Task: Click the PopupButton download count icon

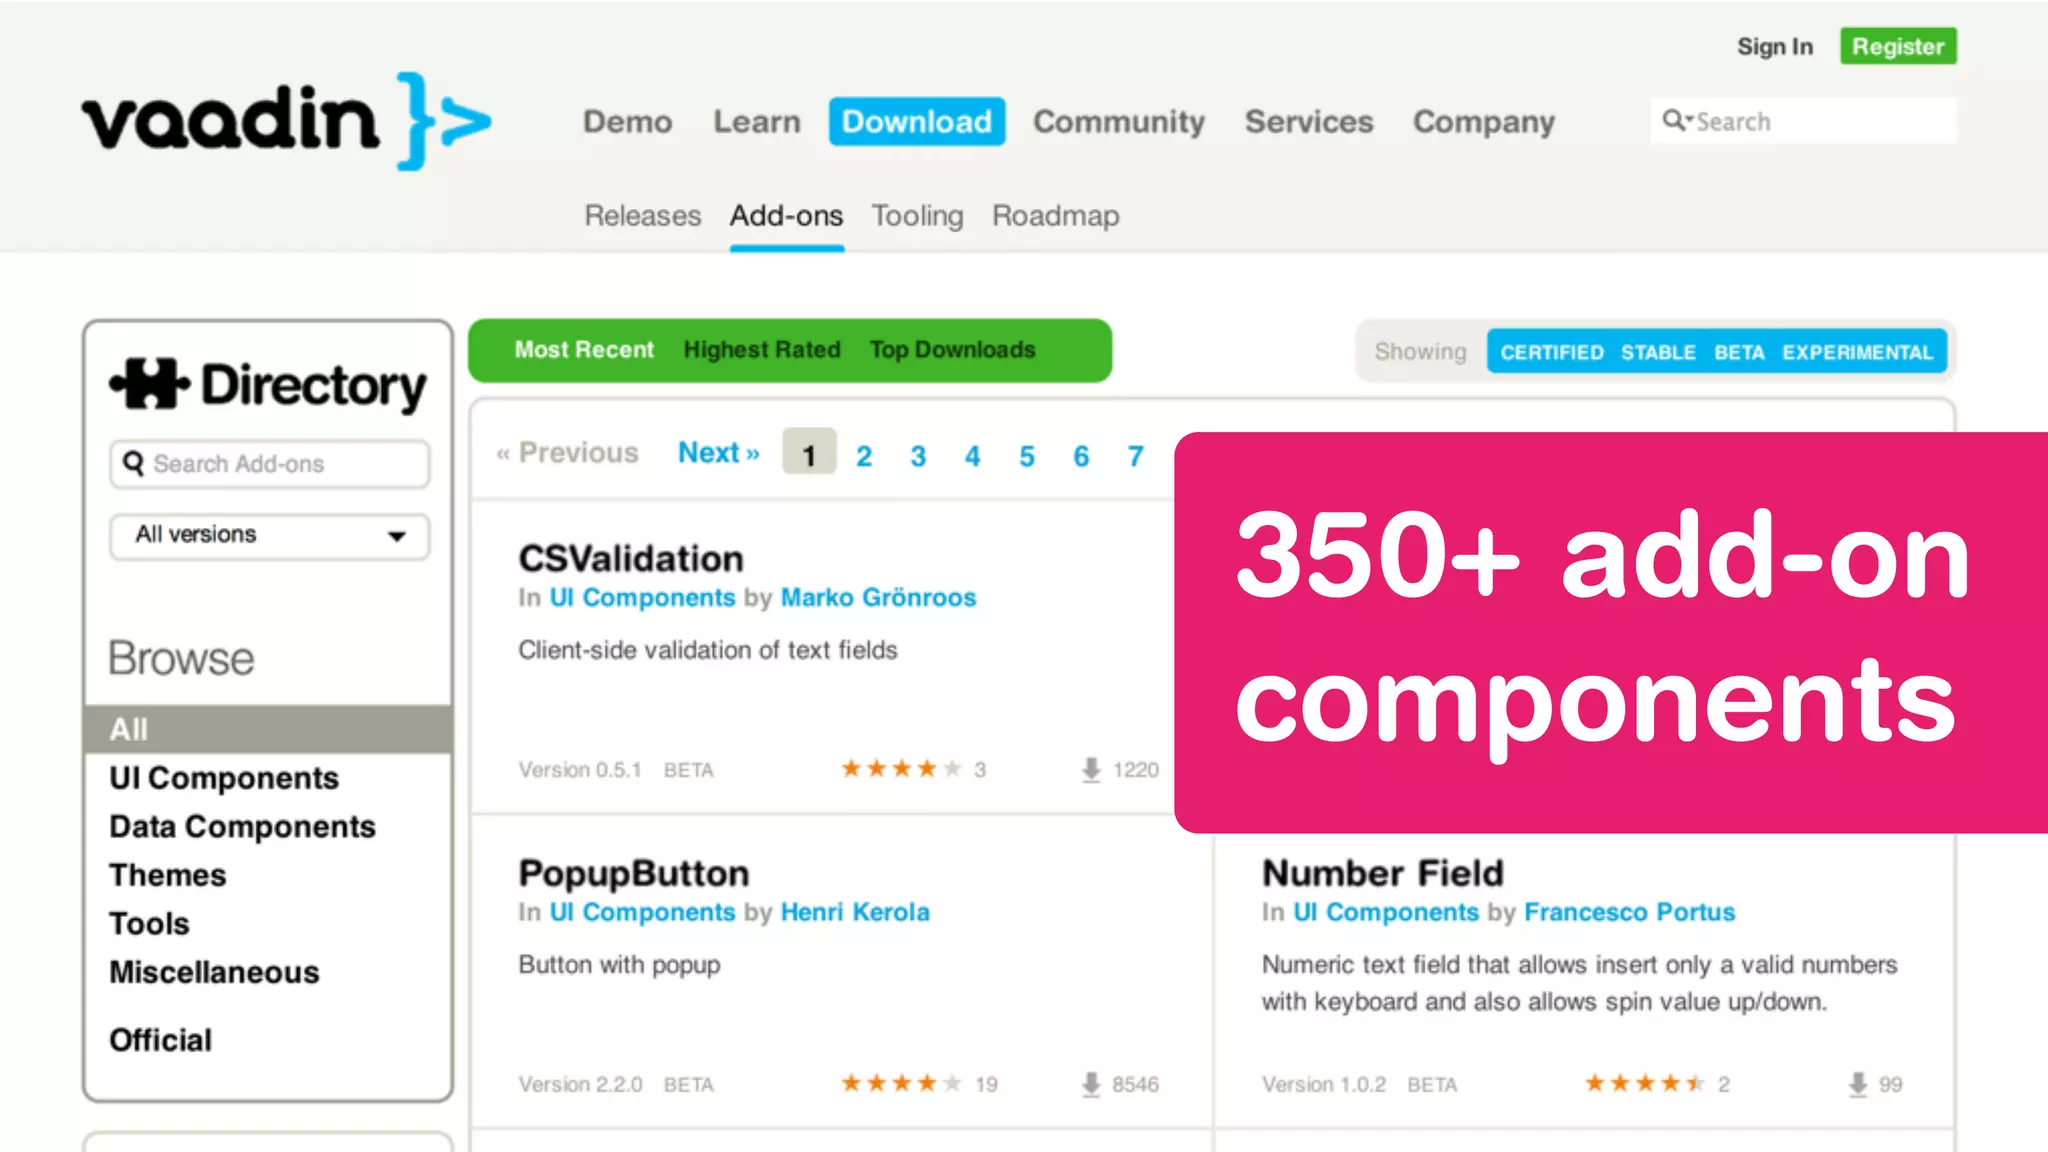Action: click(1091, 1084)
